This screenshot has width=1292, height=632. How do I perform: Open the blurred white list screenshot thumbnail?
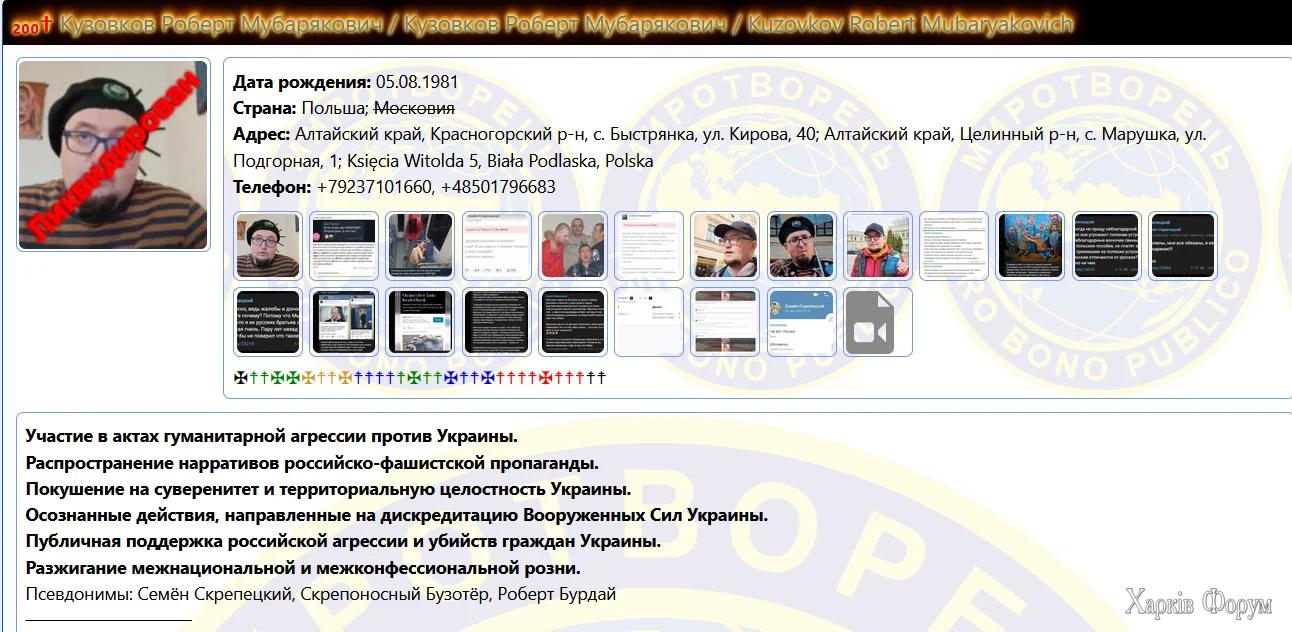tap(725, 322)
